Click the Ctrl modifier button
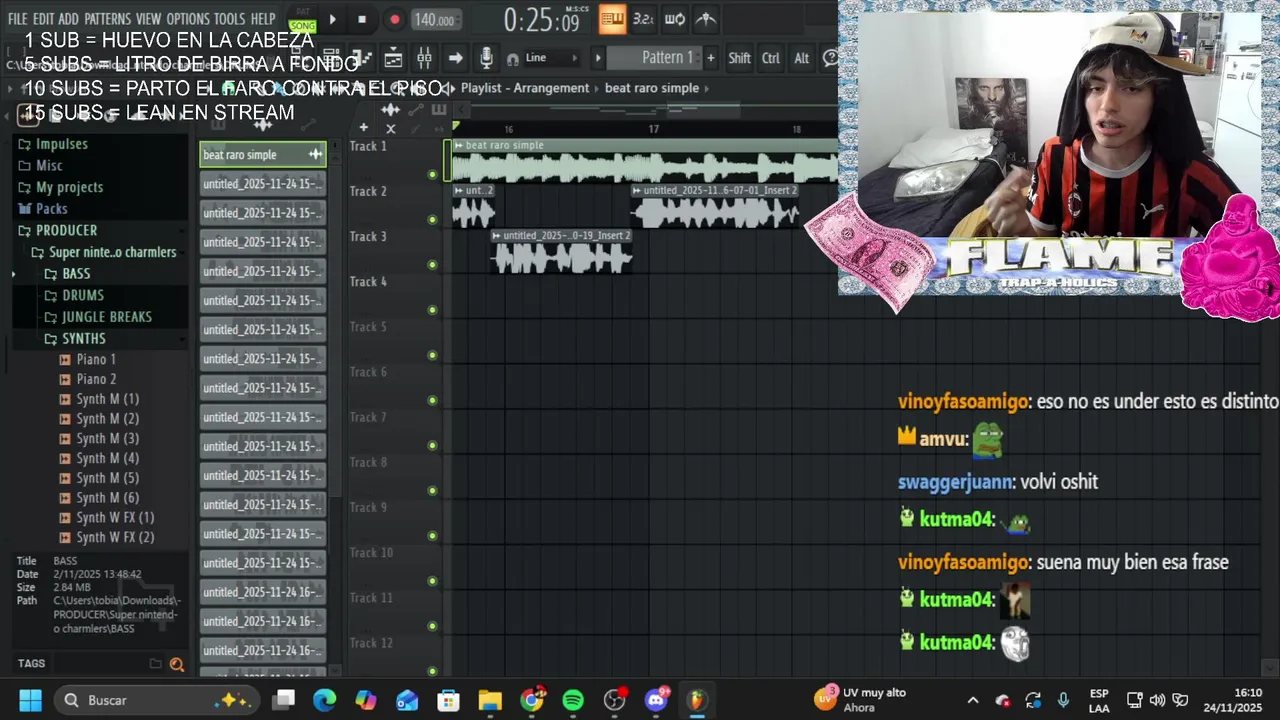The image size is (1280, 720). pyautogui.click(x=771, y=58)
